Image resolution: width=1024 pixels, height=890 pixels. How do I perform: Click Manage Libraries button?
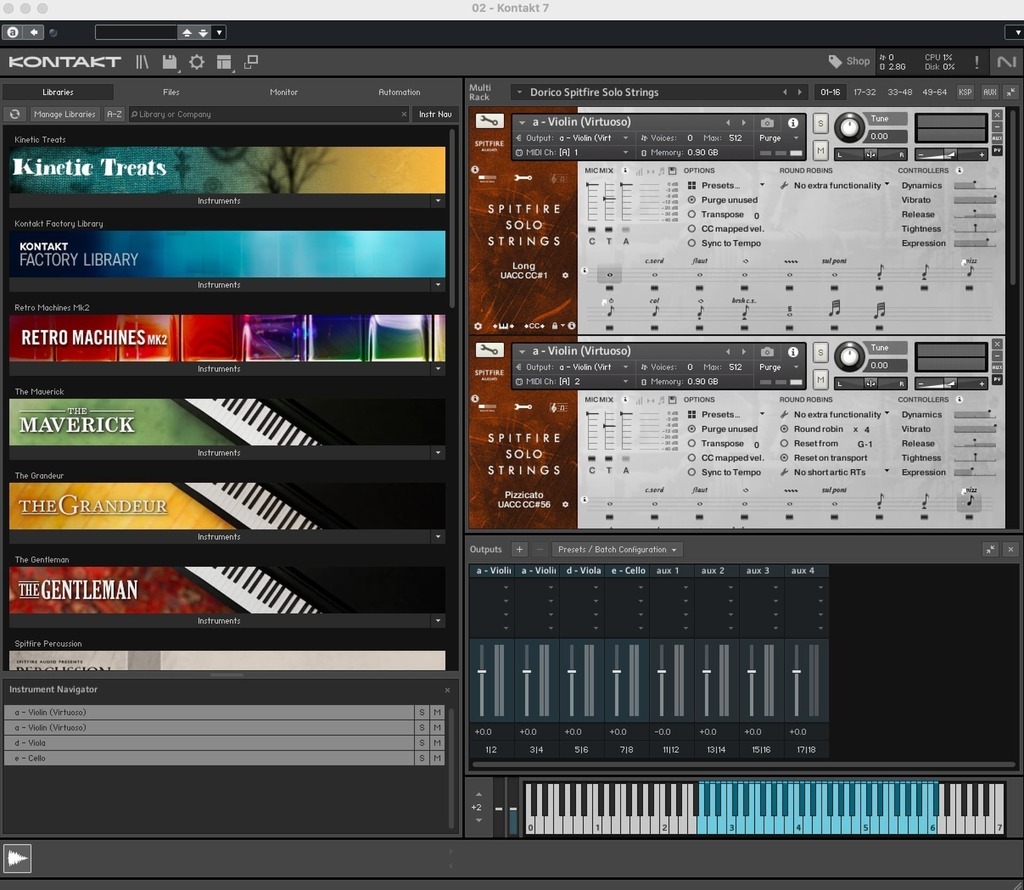point(64,114)
